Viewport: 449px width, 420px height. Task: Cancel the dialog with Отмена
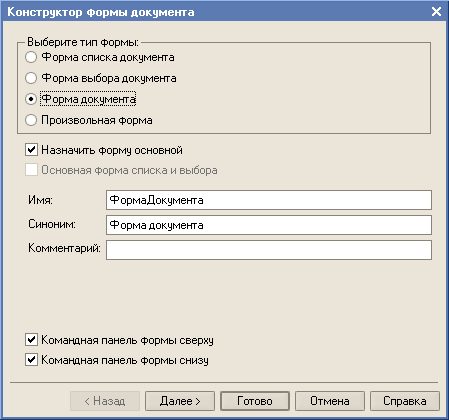(330, 401)
